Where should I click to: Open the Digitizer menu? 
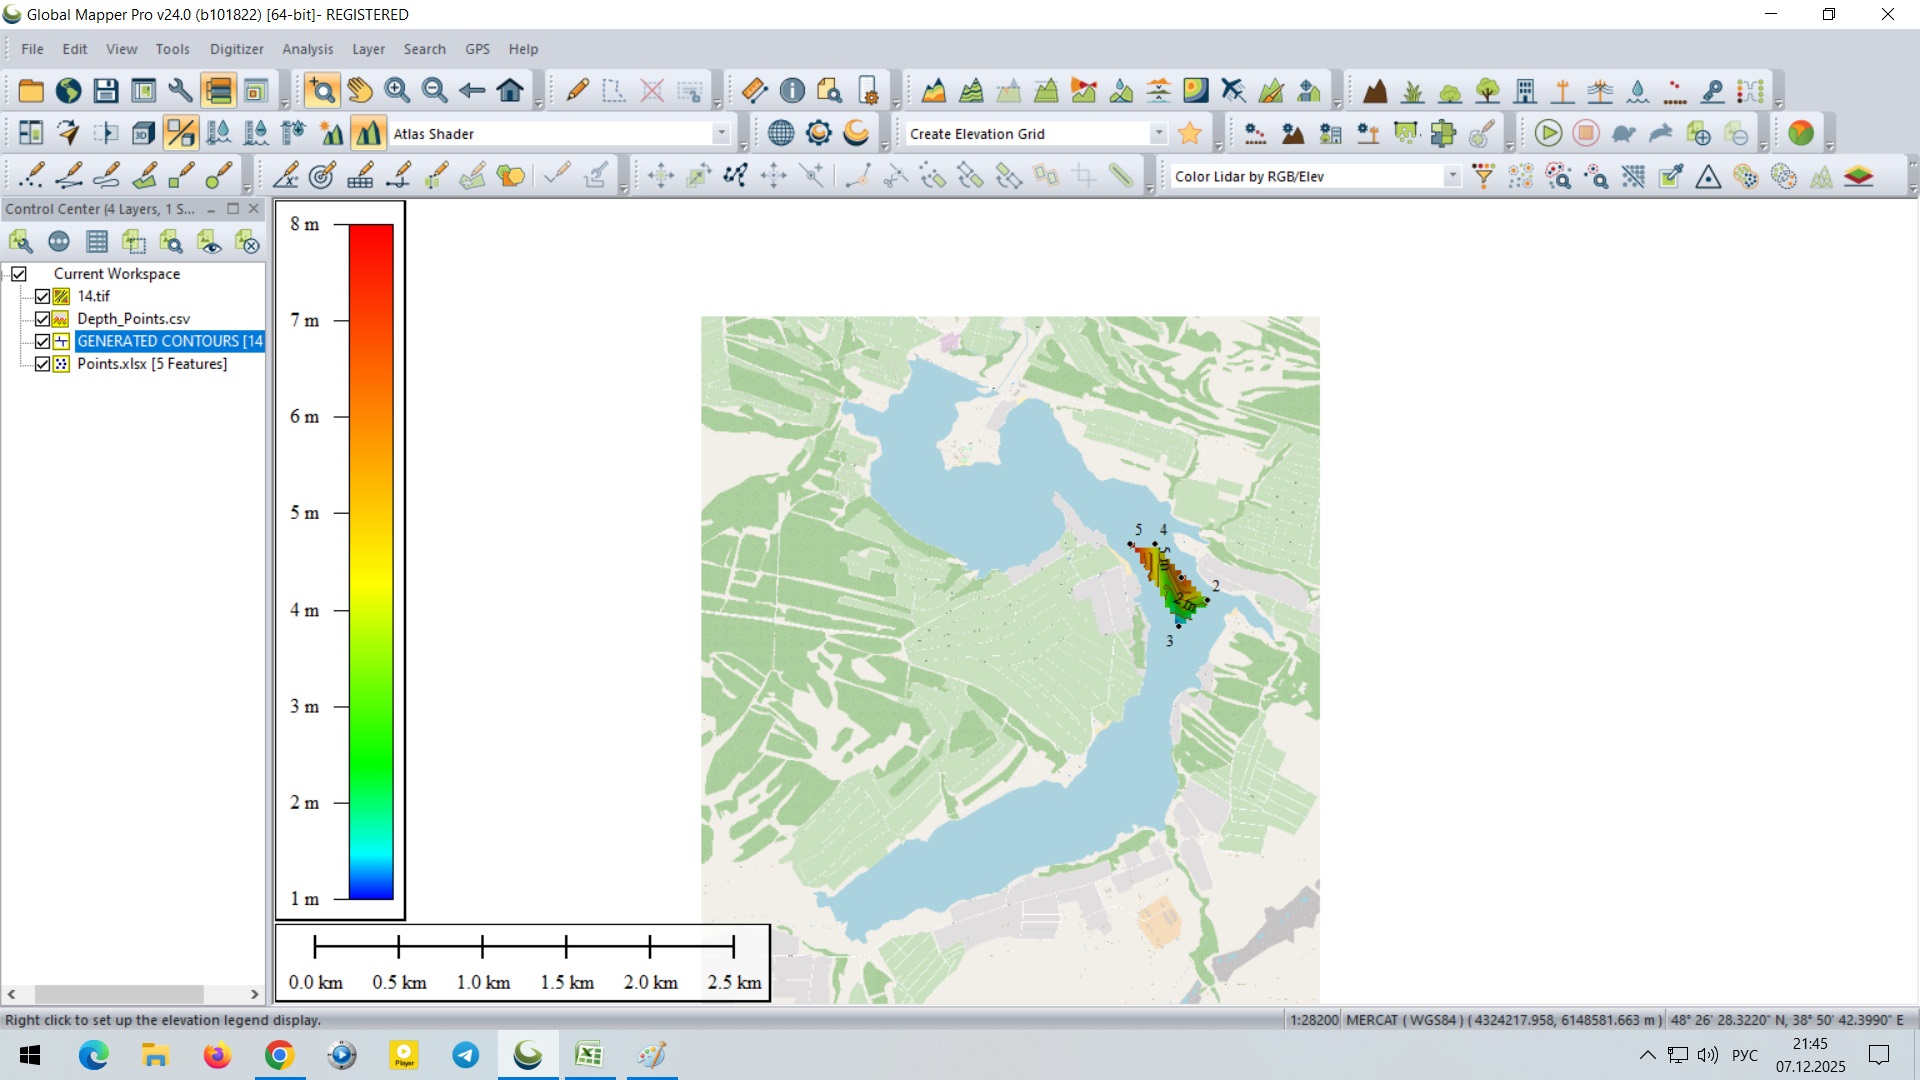coord(236,49)
